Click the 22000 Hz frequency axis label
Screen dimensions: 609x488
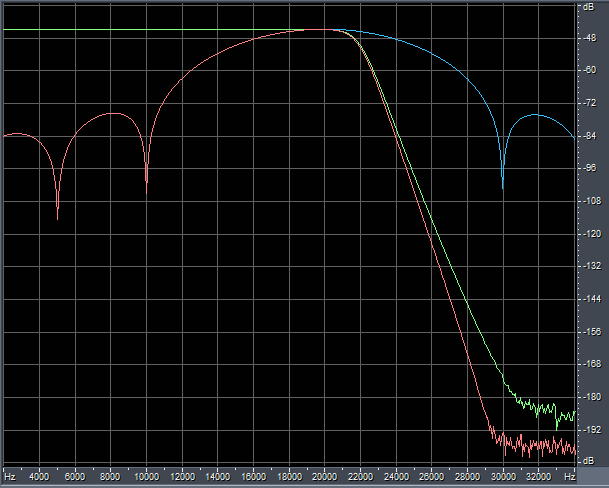pos(360,476)
